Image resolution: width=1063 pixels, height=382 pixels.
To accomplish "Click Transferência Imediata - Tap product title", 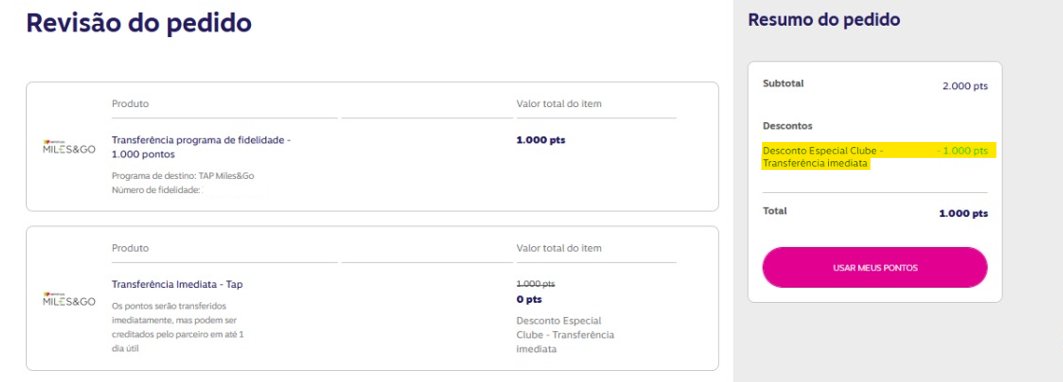I will coord(177,284).
